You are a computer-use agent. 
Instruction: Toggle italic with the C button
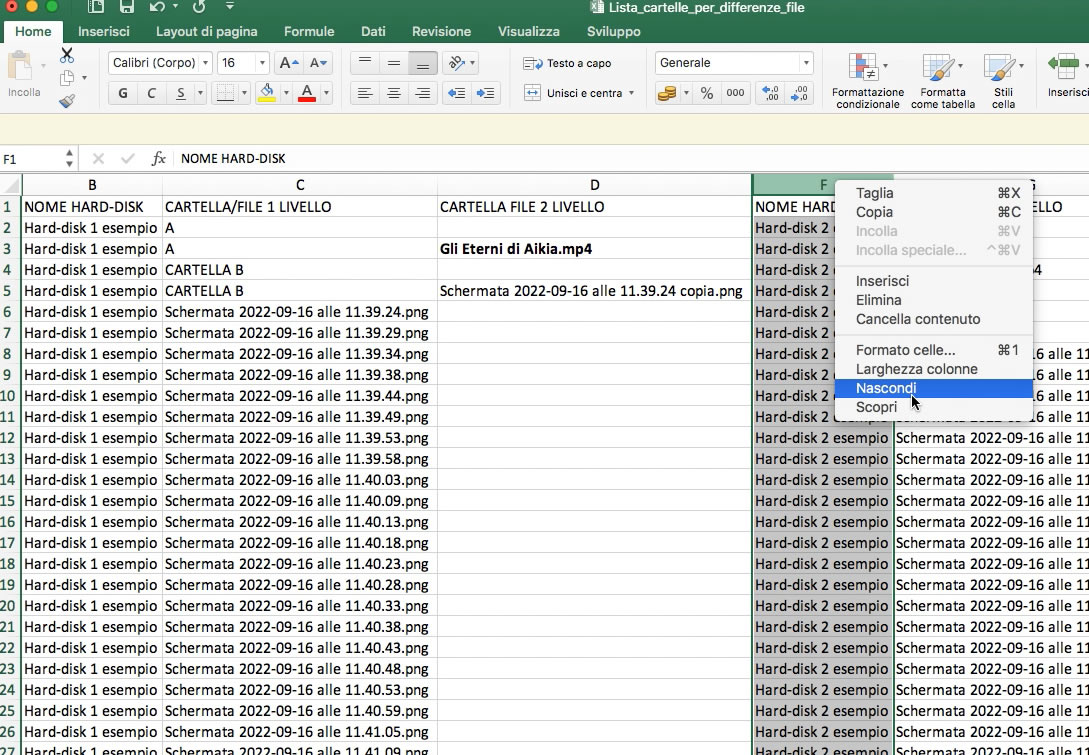(151, 93)
